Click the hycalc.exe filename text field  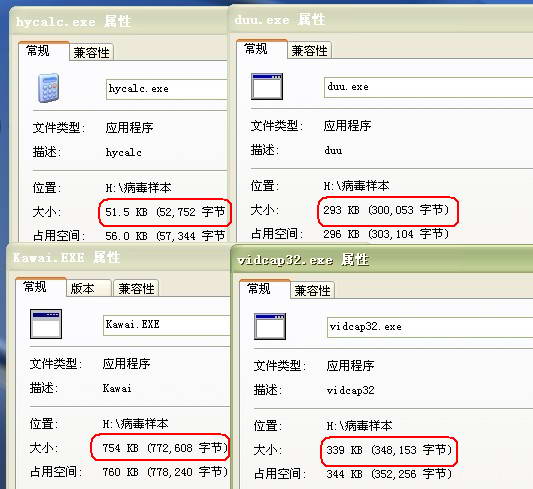coord(167,89)
